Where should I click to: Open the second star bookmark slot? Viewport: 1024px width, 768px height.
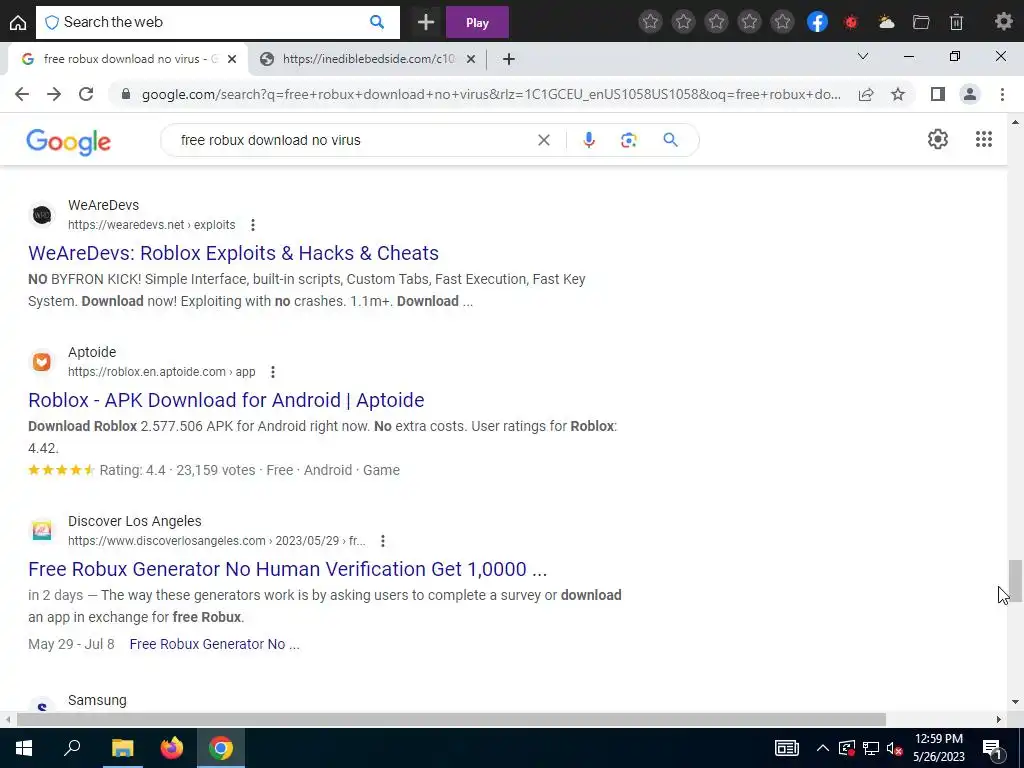pyautogui.click(x=683, y=22)
